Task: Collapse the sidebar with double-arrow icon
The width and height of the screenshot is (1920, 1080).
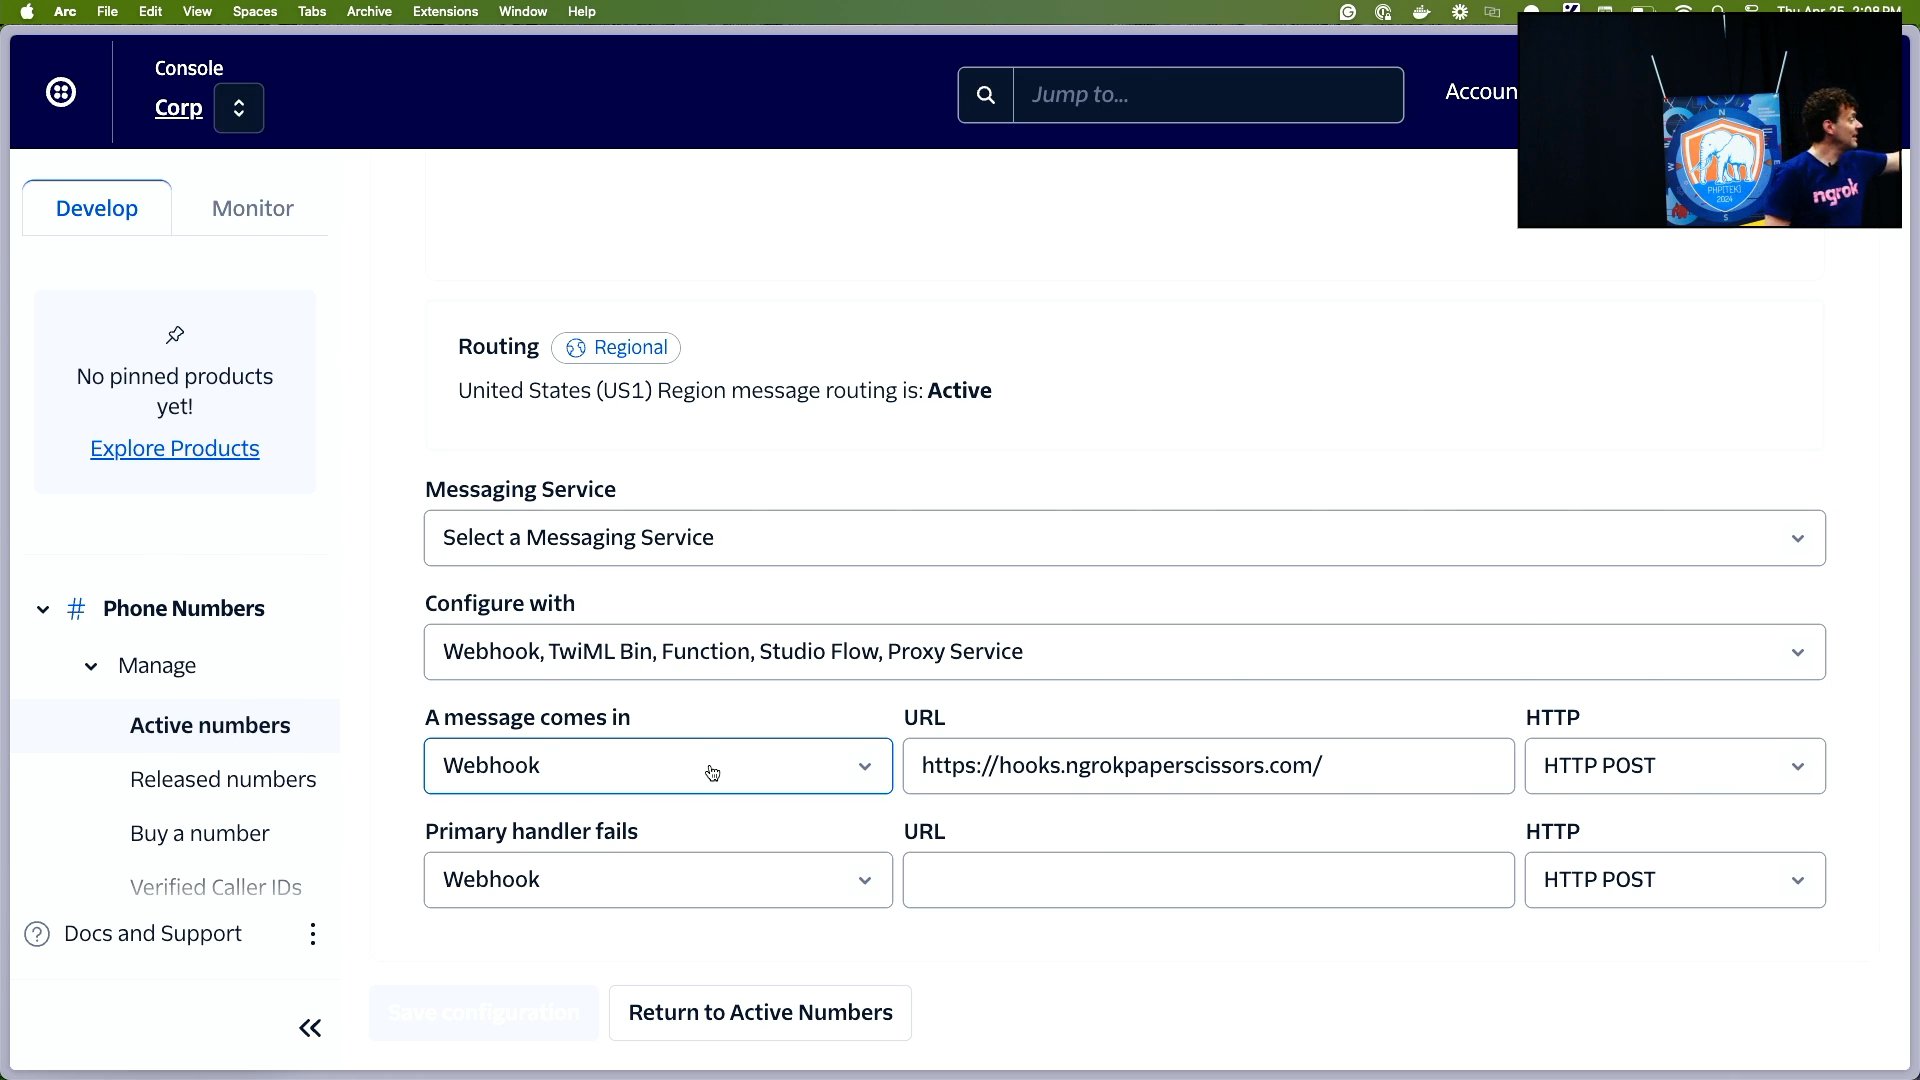Action: (x=310, y=1028)
